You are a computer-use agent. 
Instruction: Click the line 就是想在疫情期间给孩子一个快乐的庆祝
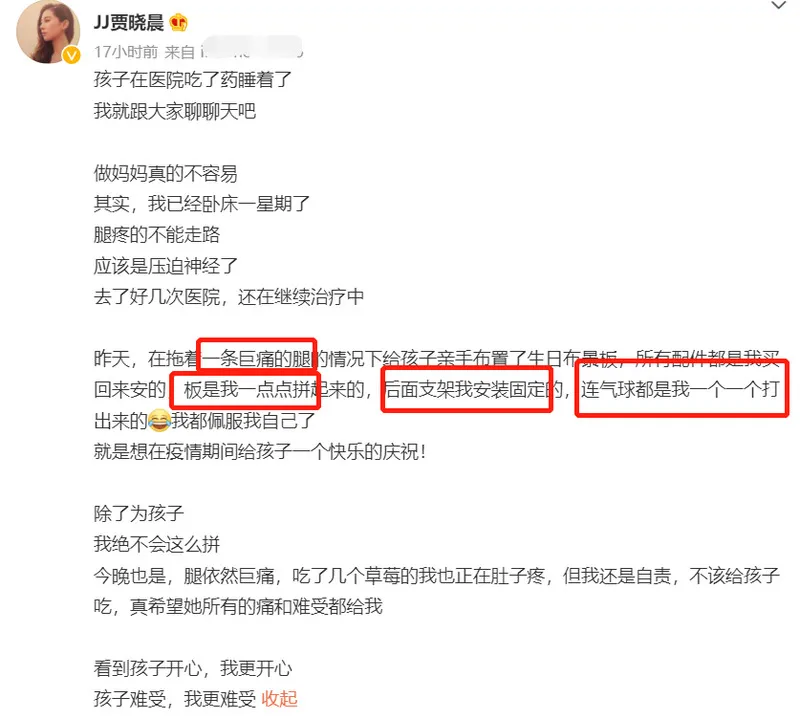click(x=260, y=452)
